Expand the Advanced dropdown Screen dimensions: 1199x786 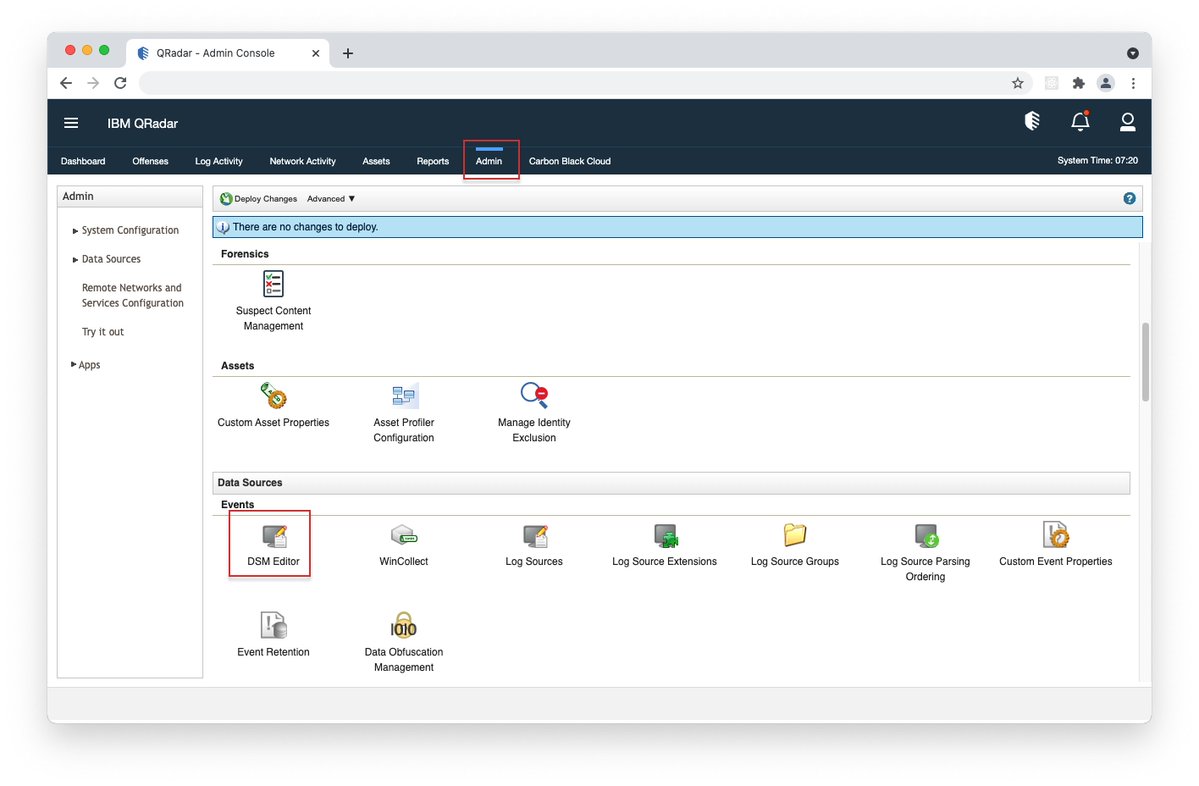coord(330,199)
